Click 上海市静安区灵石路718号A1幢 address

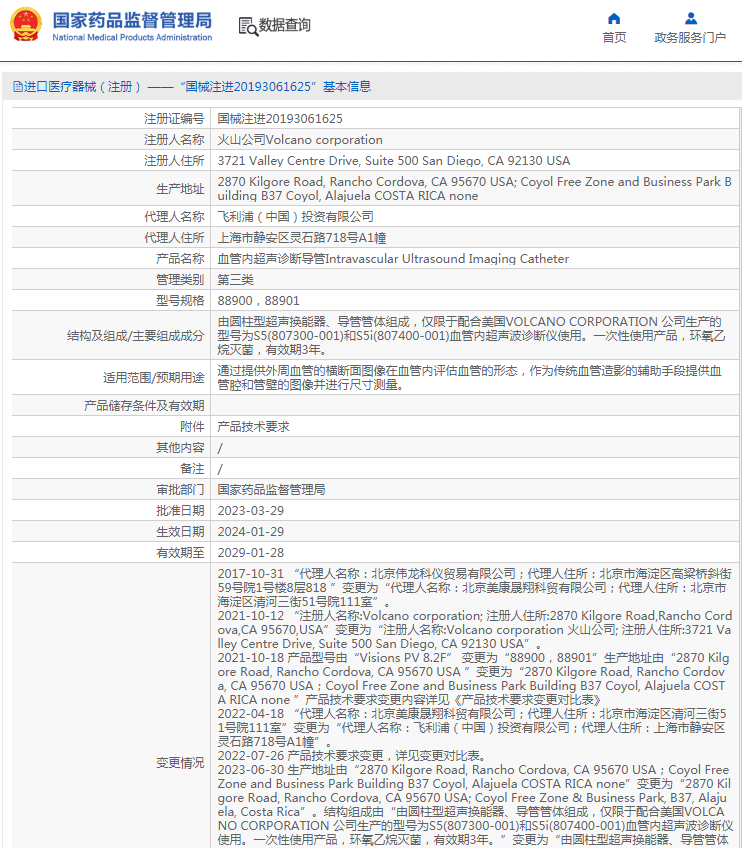pos(302,237)
